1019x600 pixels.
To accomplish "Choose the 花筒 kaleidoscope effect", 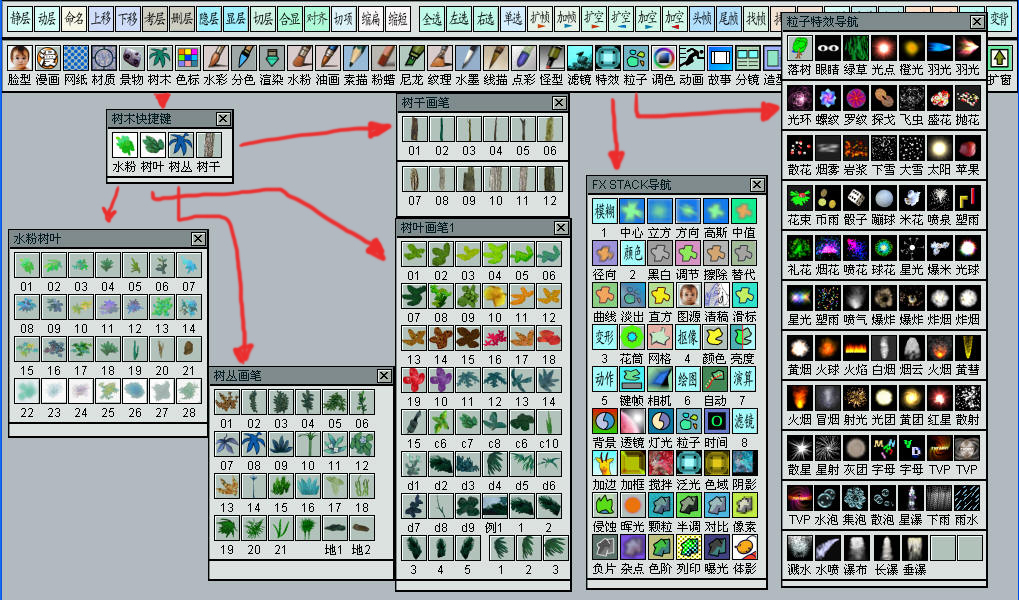I will 632,337.
